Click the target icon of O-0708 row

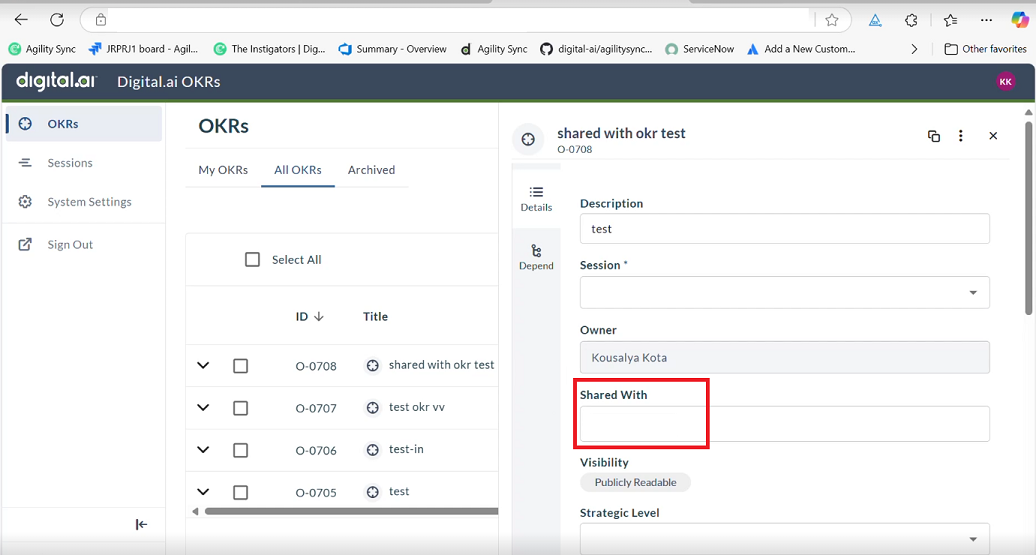point(373,365)
